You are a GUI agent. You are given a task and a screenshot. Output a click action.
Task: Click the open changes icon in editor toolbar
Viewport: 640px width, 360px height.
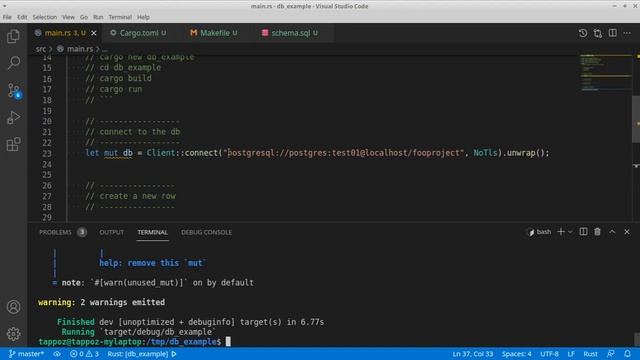598,33
